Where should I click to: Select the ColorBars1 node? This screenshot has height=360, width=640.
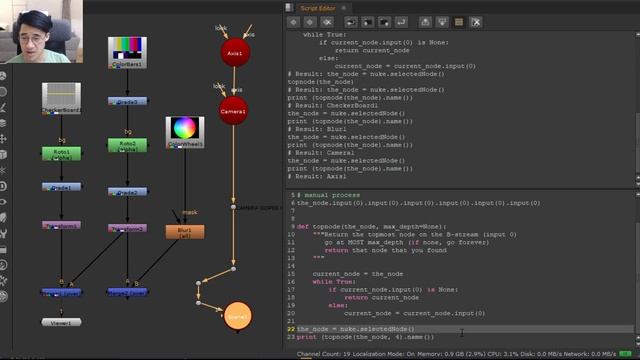click(127, 53)
